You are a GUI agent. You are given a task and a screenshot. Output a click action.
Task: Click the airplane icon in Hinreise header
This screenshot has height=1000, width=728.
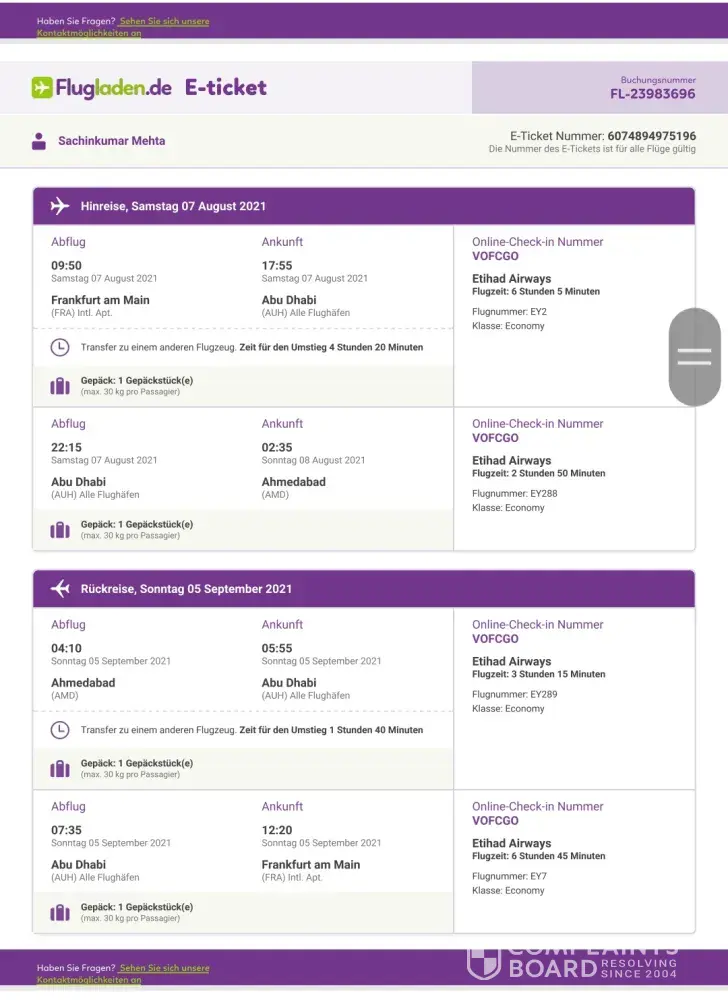click(x=60, y=206)
